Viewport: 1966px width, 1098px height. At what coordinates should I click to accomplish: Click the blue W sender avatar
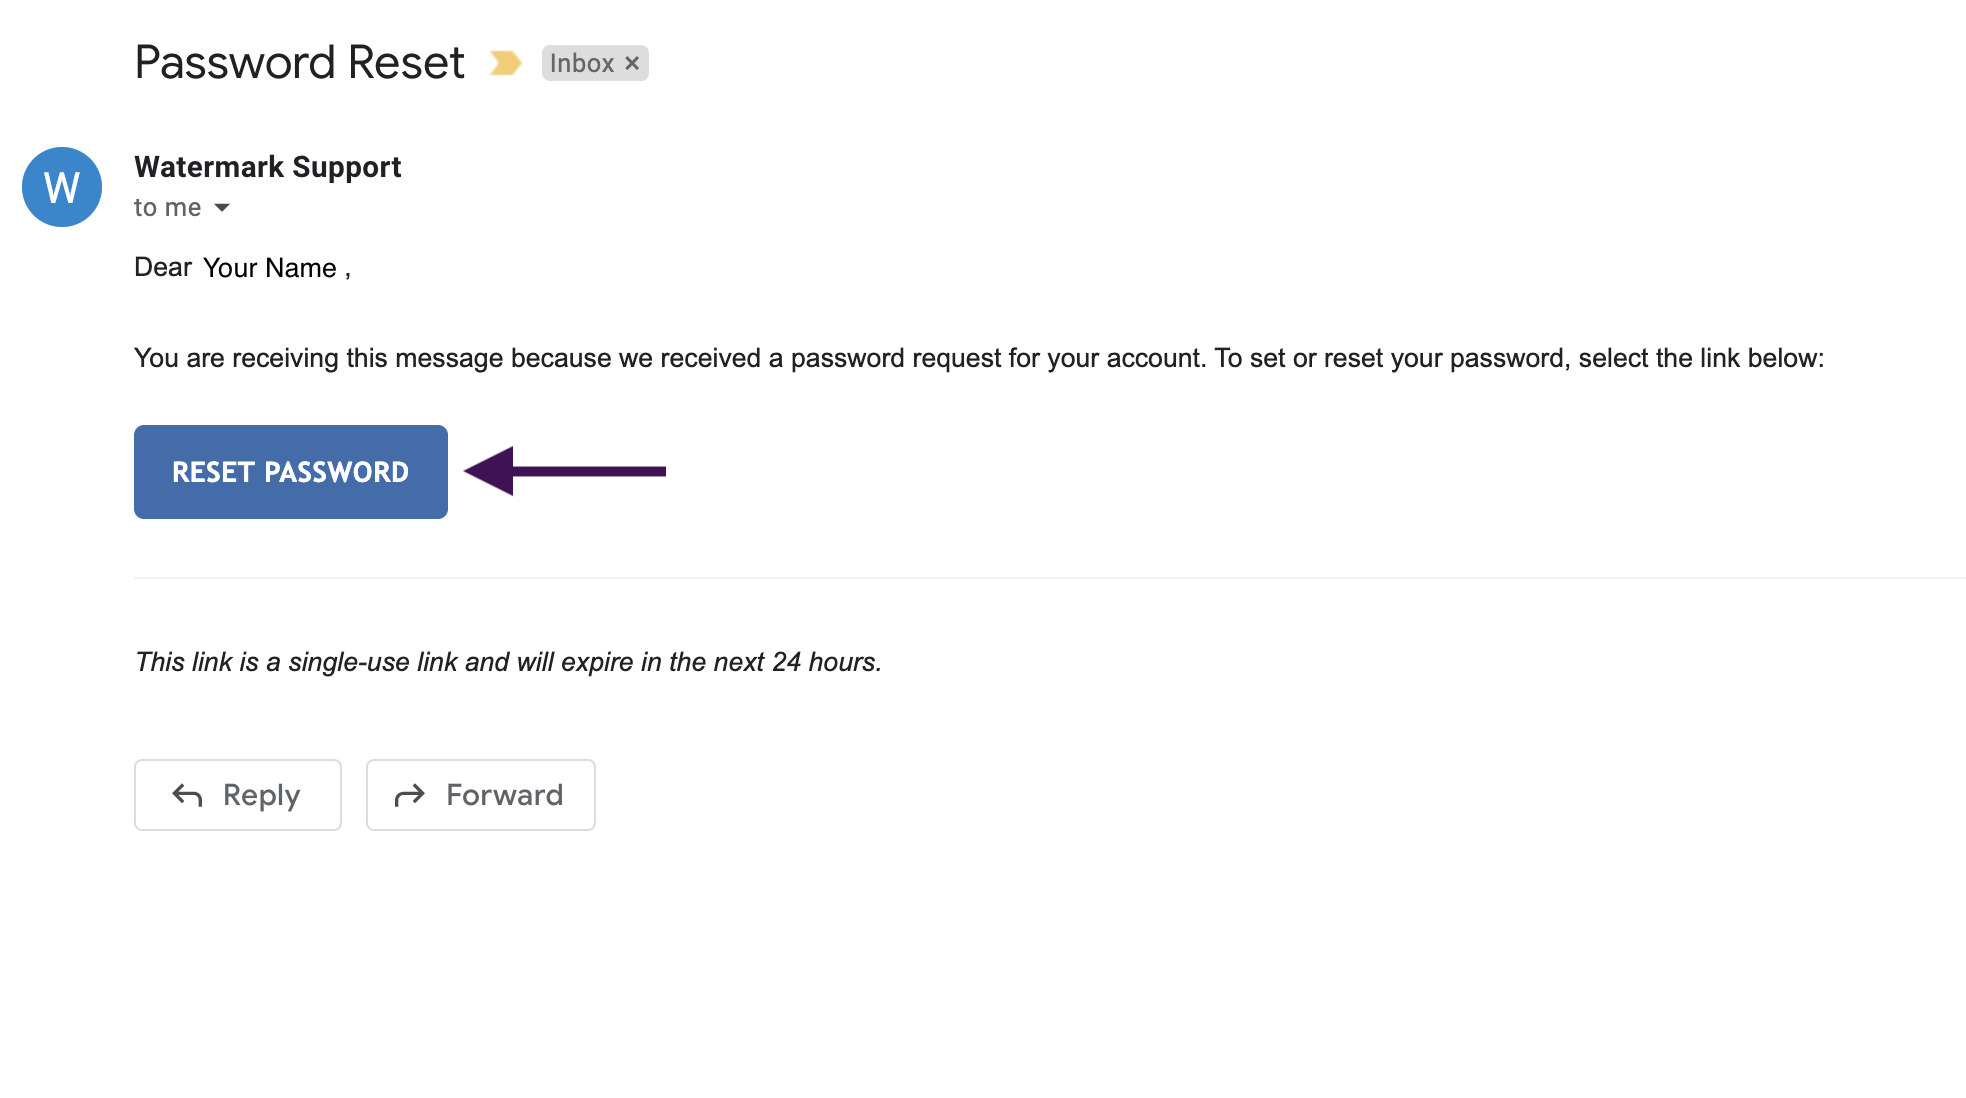62,187
